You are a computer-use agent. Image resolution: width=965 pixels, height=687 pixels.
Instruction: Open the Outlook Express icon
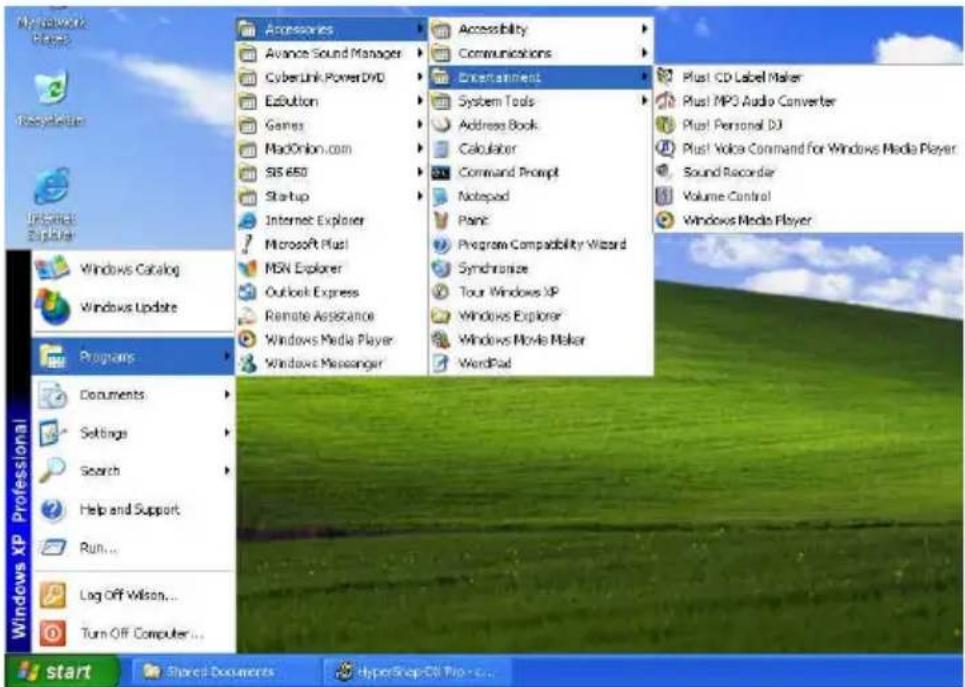point(247,292)
